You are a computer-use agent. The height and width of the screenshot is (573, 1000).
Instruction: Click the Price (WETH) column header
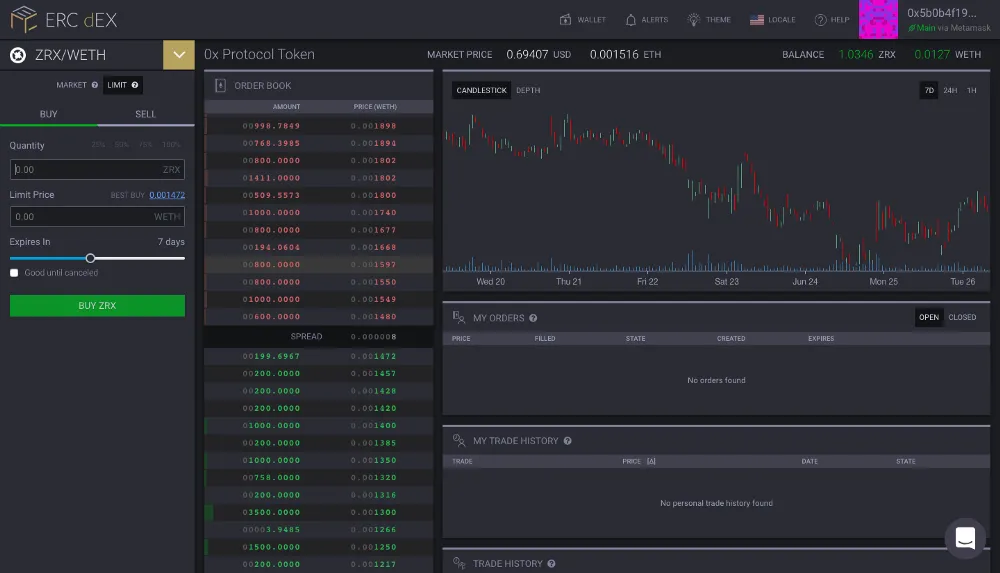click(375, 107)
